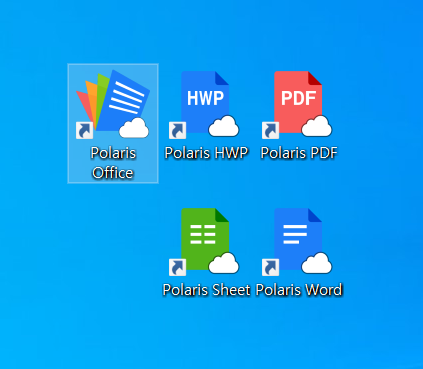Select the Polaris Word shortcut icon

click(297, 242)
